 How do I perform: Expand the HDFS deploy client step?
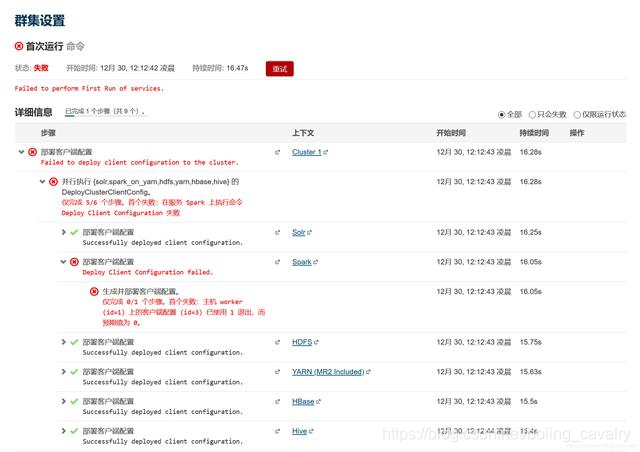[x=63, y=342]
